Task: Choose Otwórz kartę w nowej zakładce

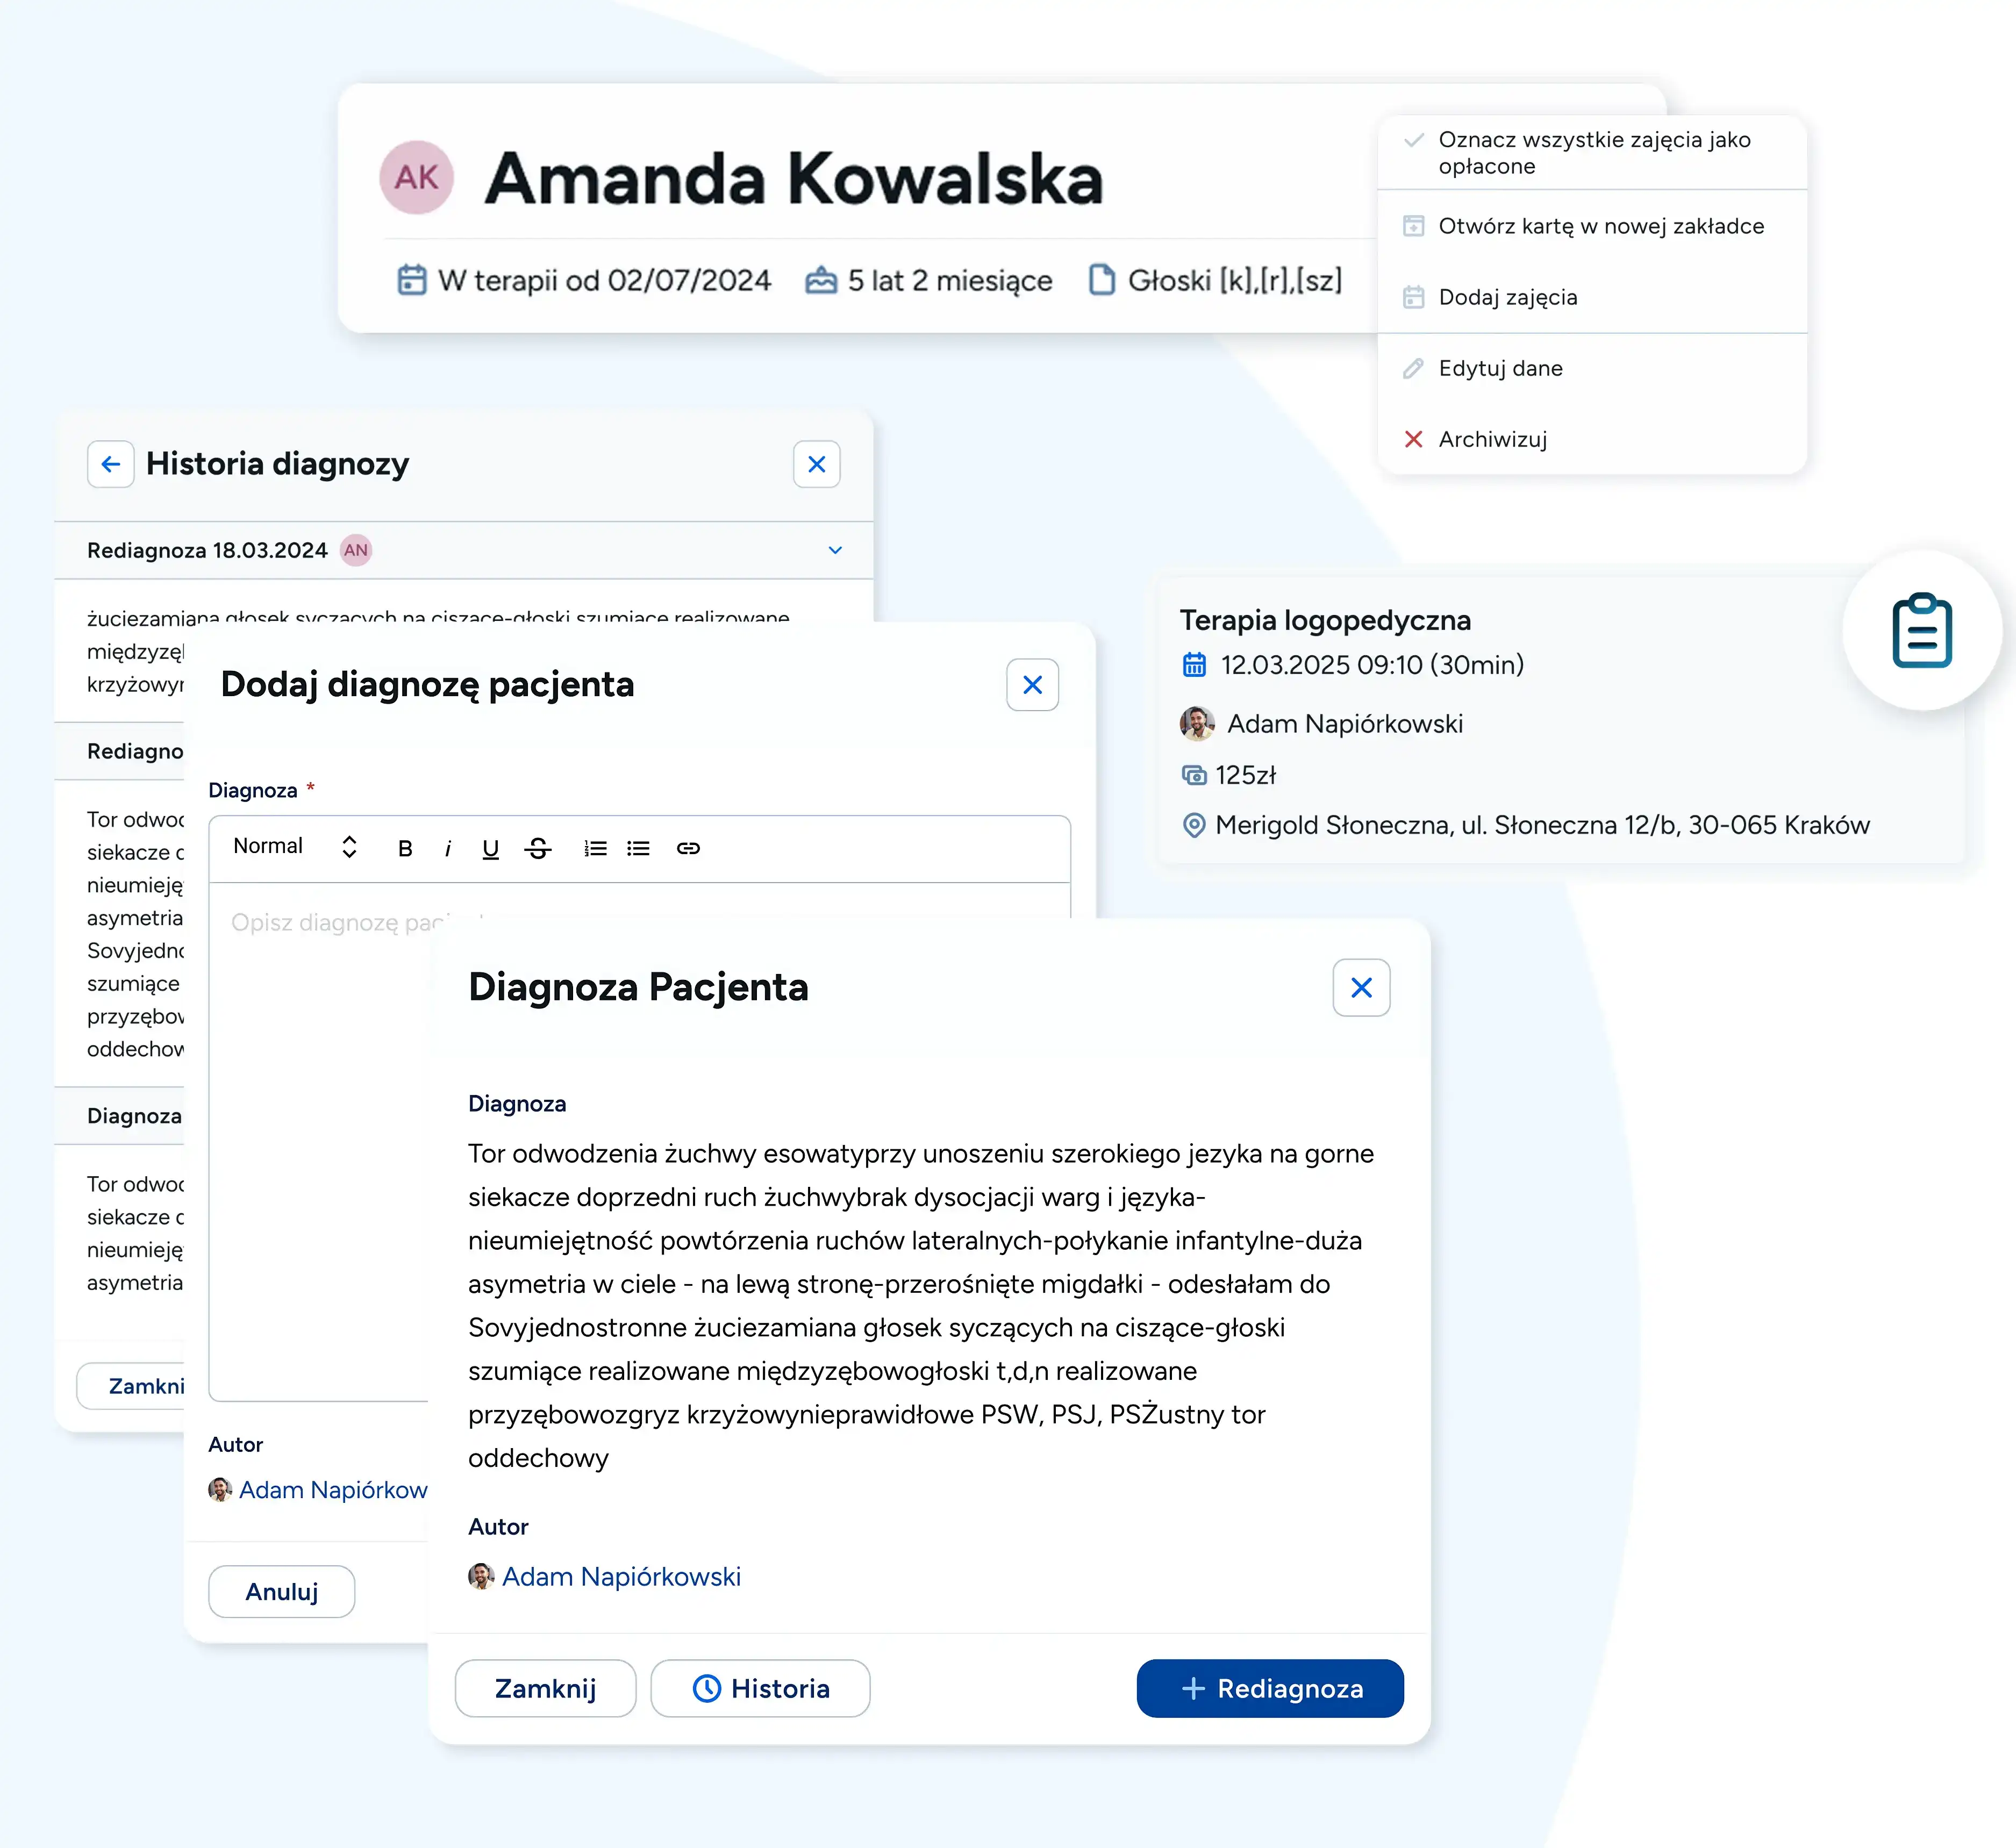Action: coord(1600,226)
